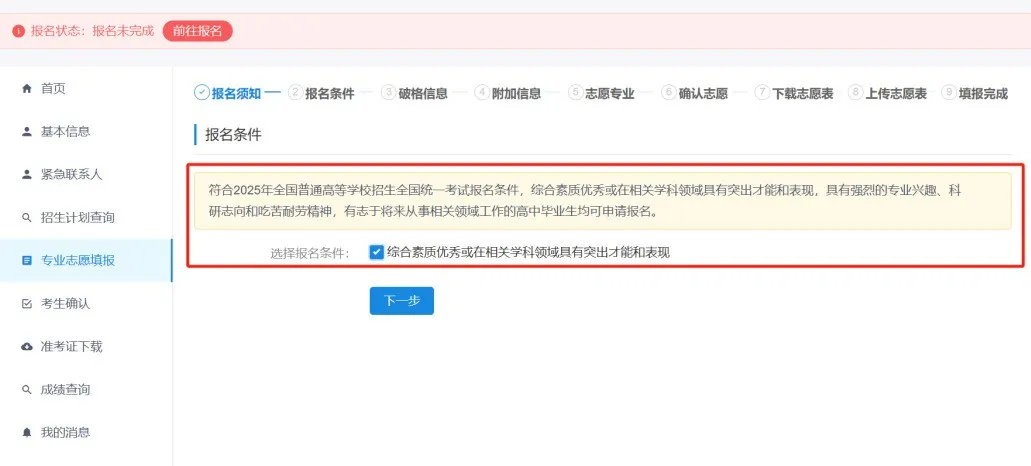Open 首页 in the sidebar
This screenshot has width=1031, height=466.
86,89
